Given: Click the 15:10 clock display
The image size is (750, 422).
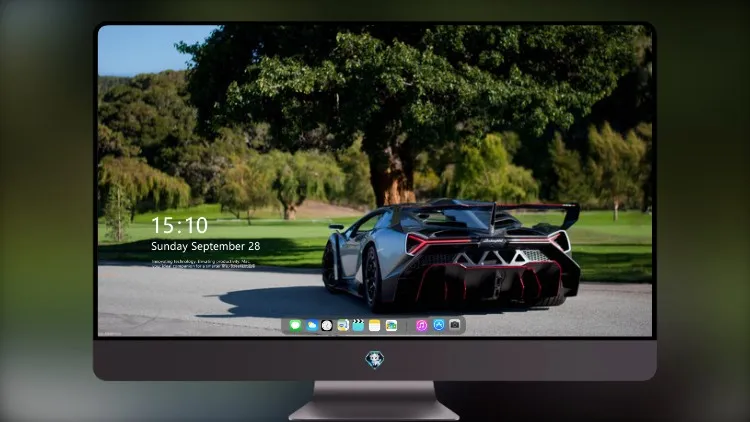Looking at the screenshot, I should [x=179, y=225].
